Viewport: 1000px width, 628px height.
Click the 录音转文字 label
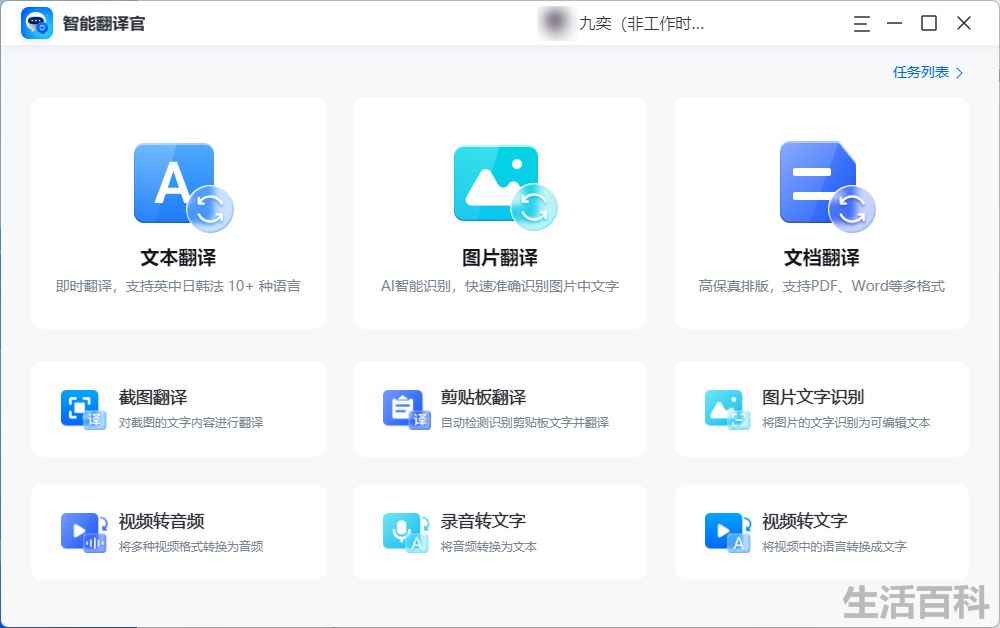coord(483,521)
